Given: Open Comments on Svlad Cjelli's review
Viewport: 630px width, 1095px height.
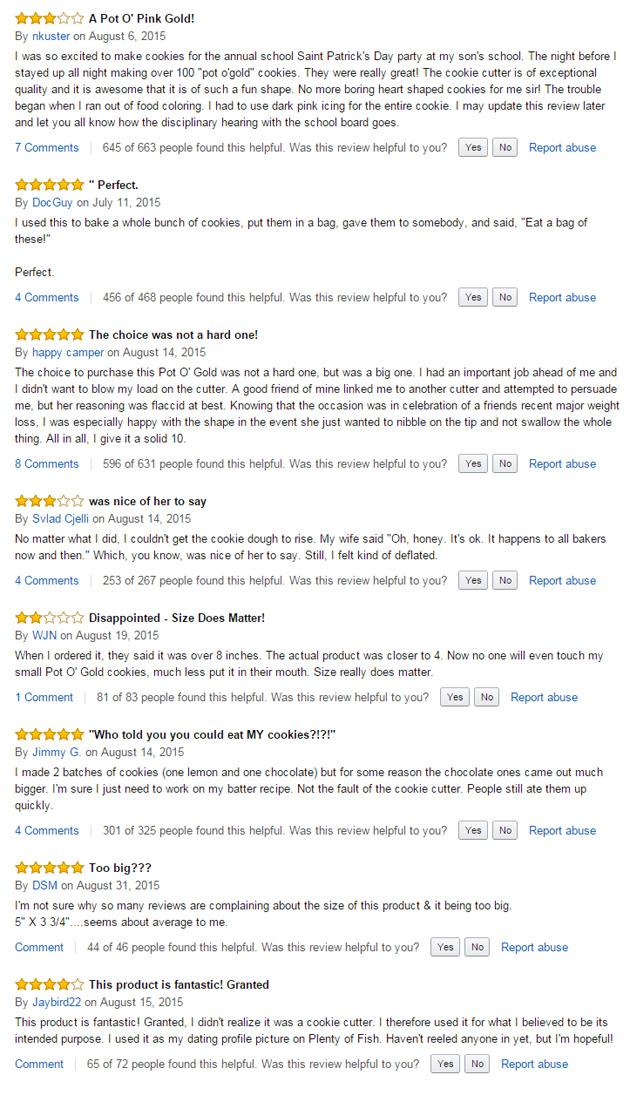Looking at the screenshot, I should 46,580.
